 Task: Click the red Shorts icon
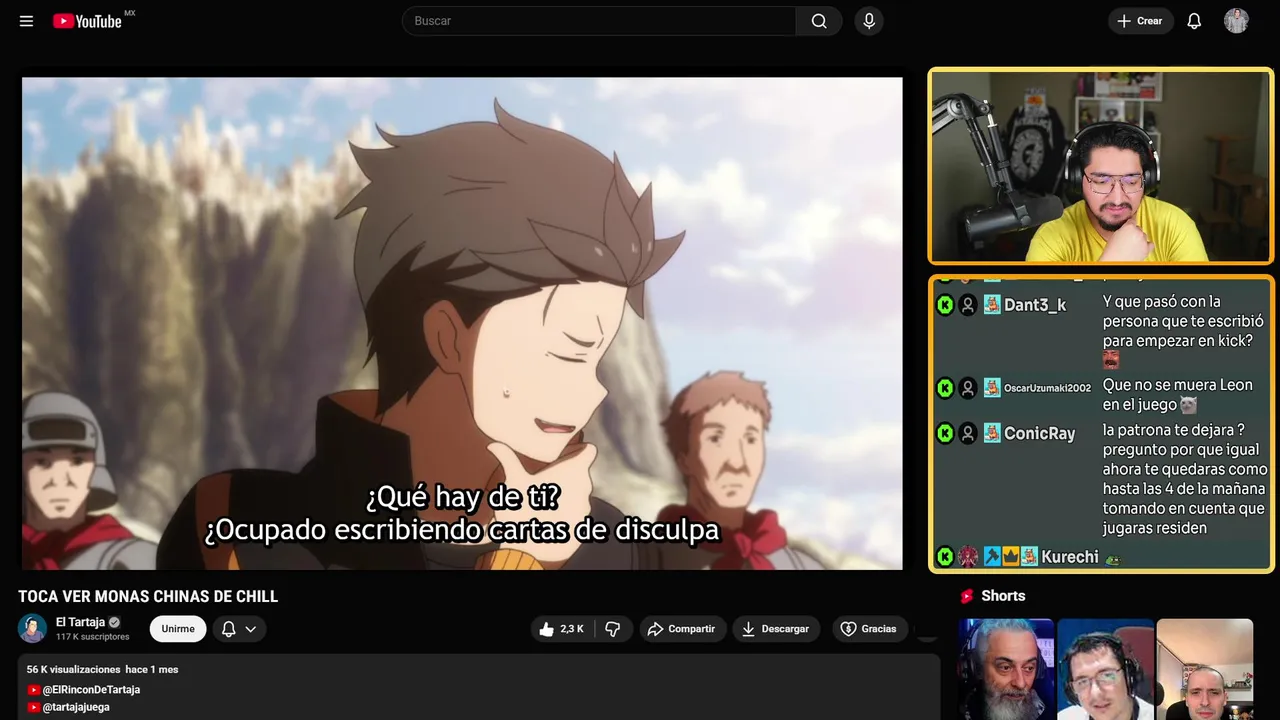coord(967,596)
